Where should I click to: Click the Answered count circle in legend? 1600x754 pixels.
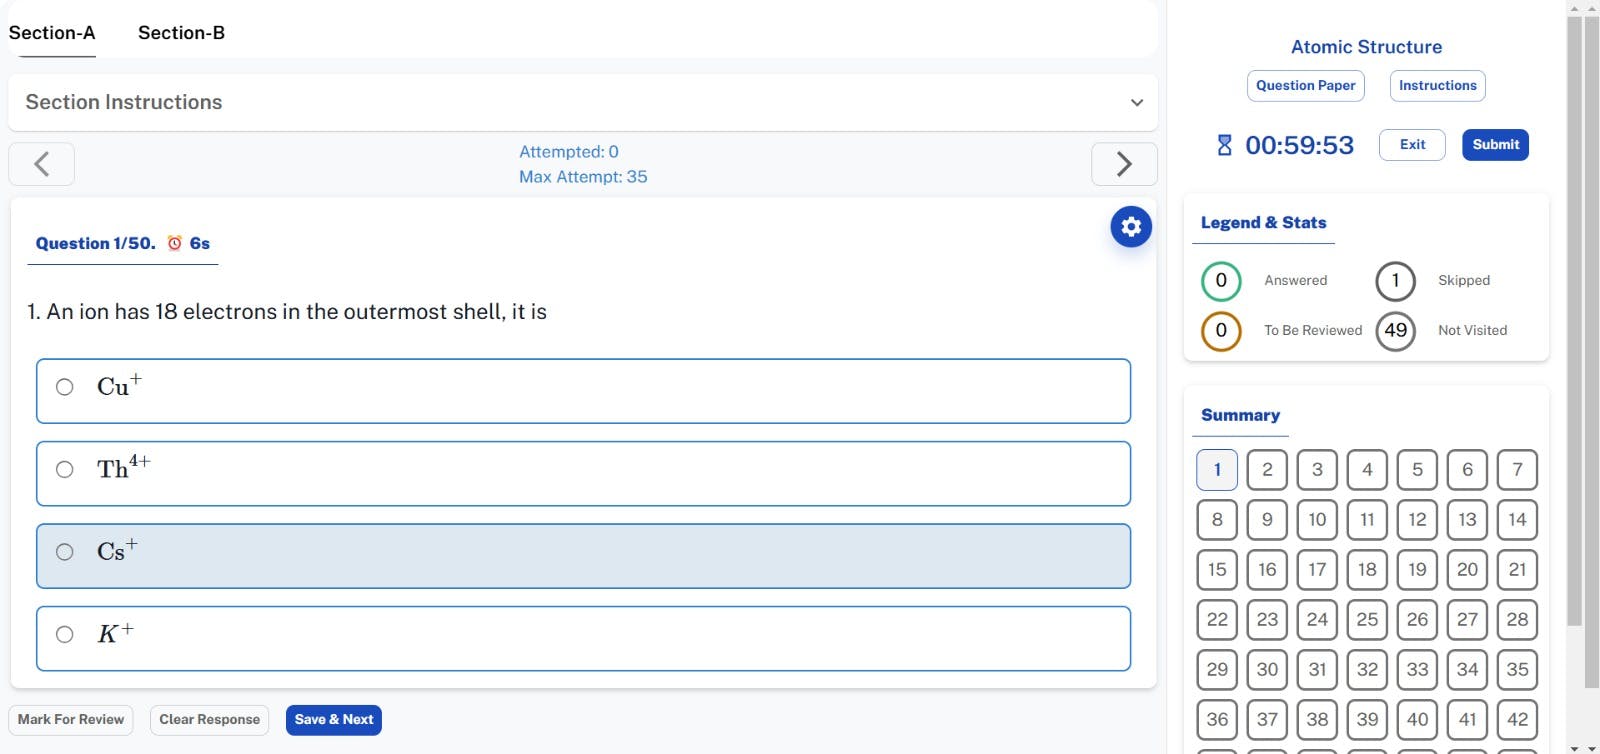coord(1220,281)
